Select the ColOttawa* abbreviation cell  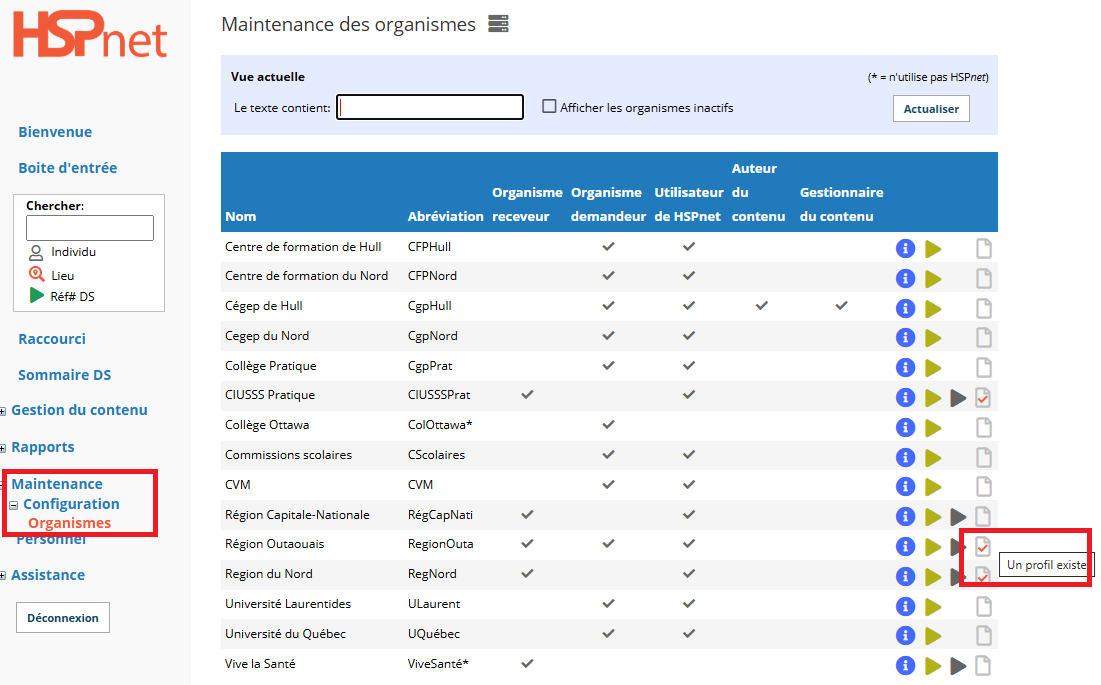[x=440, y=425]
